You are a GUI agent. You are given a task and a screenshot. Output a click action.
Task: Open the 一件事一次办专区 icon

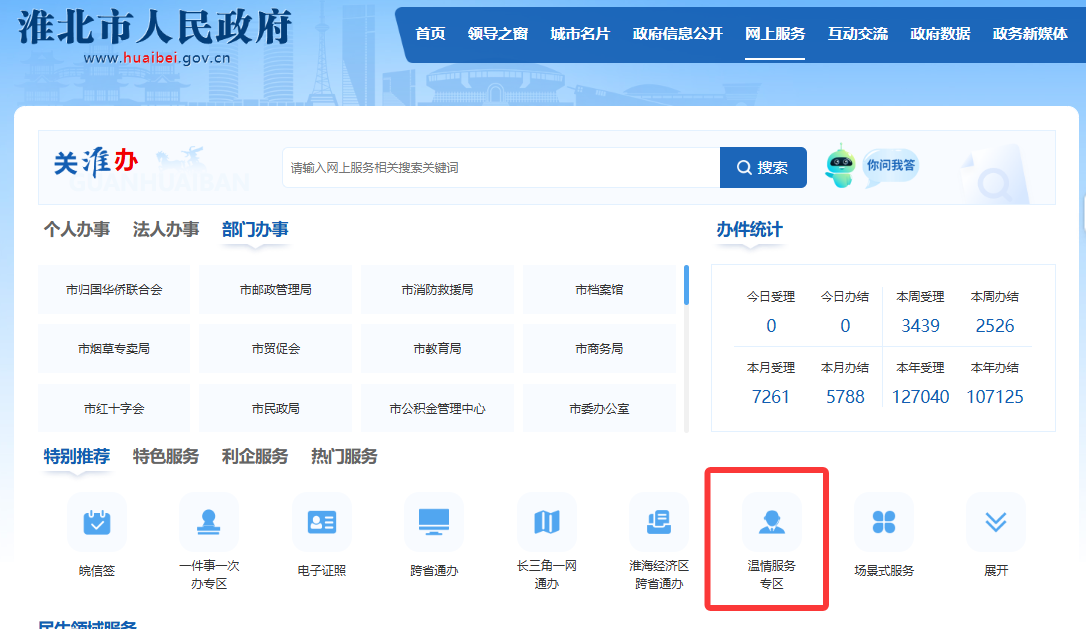(x=209, y=522)
